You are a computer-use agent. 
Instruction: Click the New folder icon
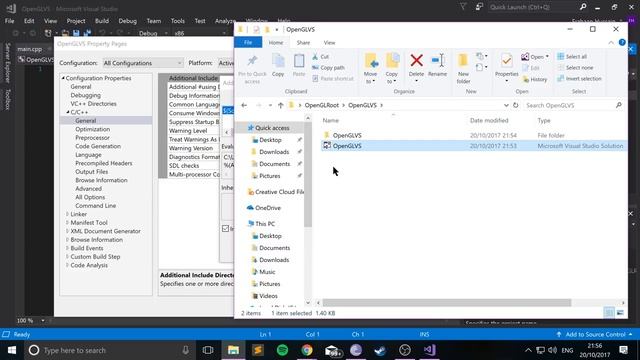coord(463,61)
